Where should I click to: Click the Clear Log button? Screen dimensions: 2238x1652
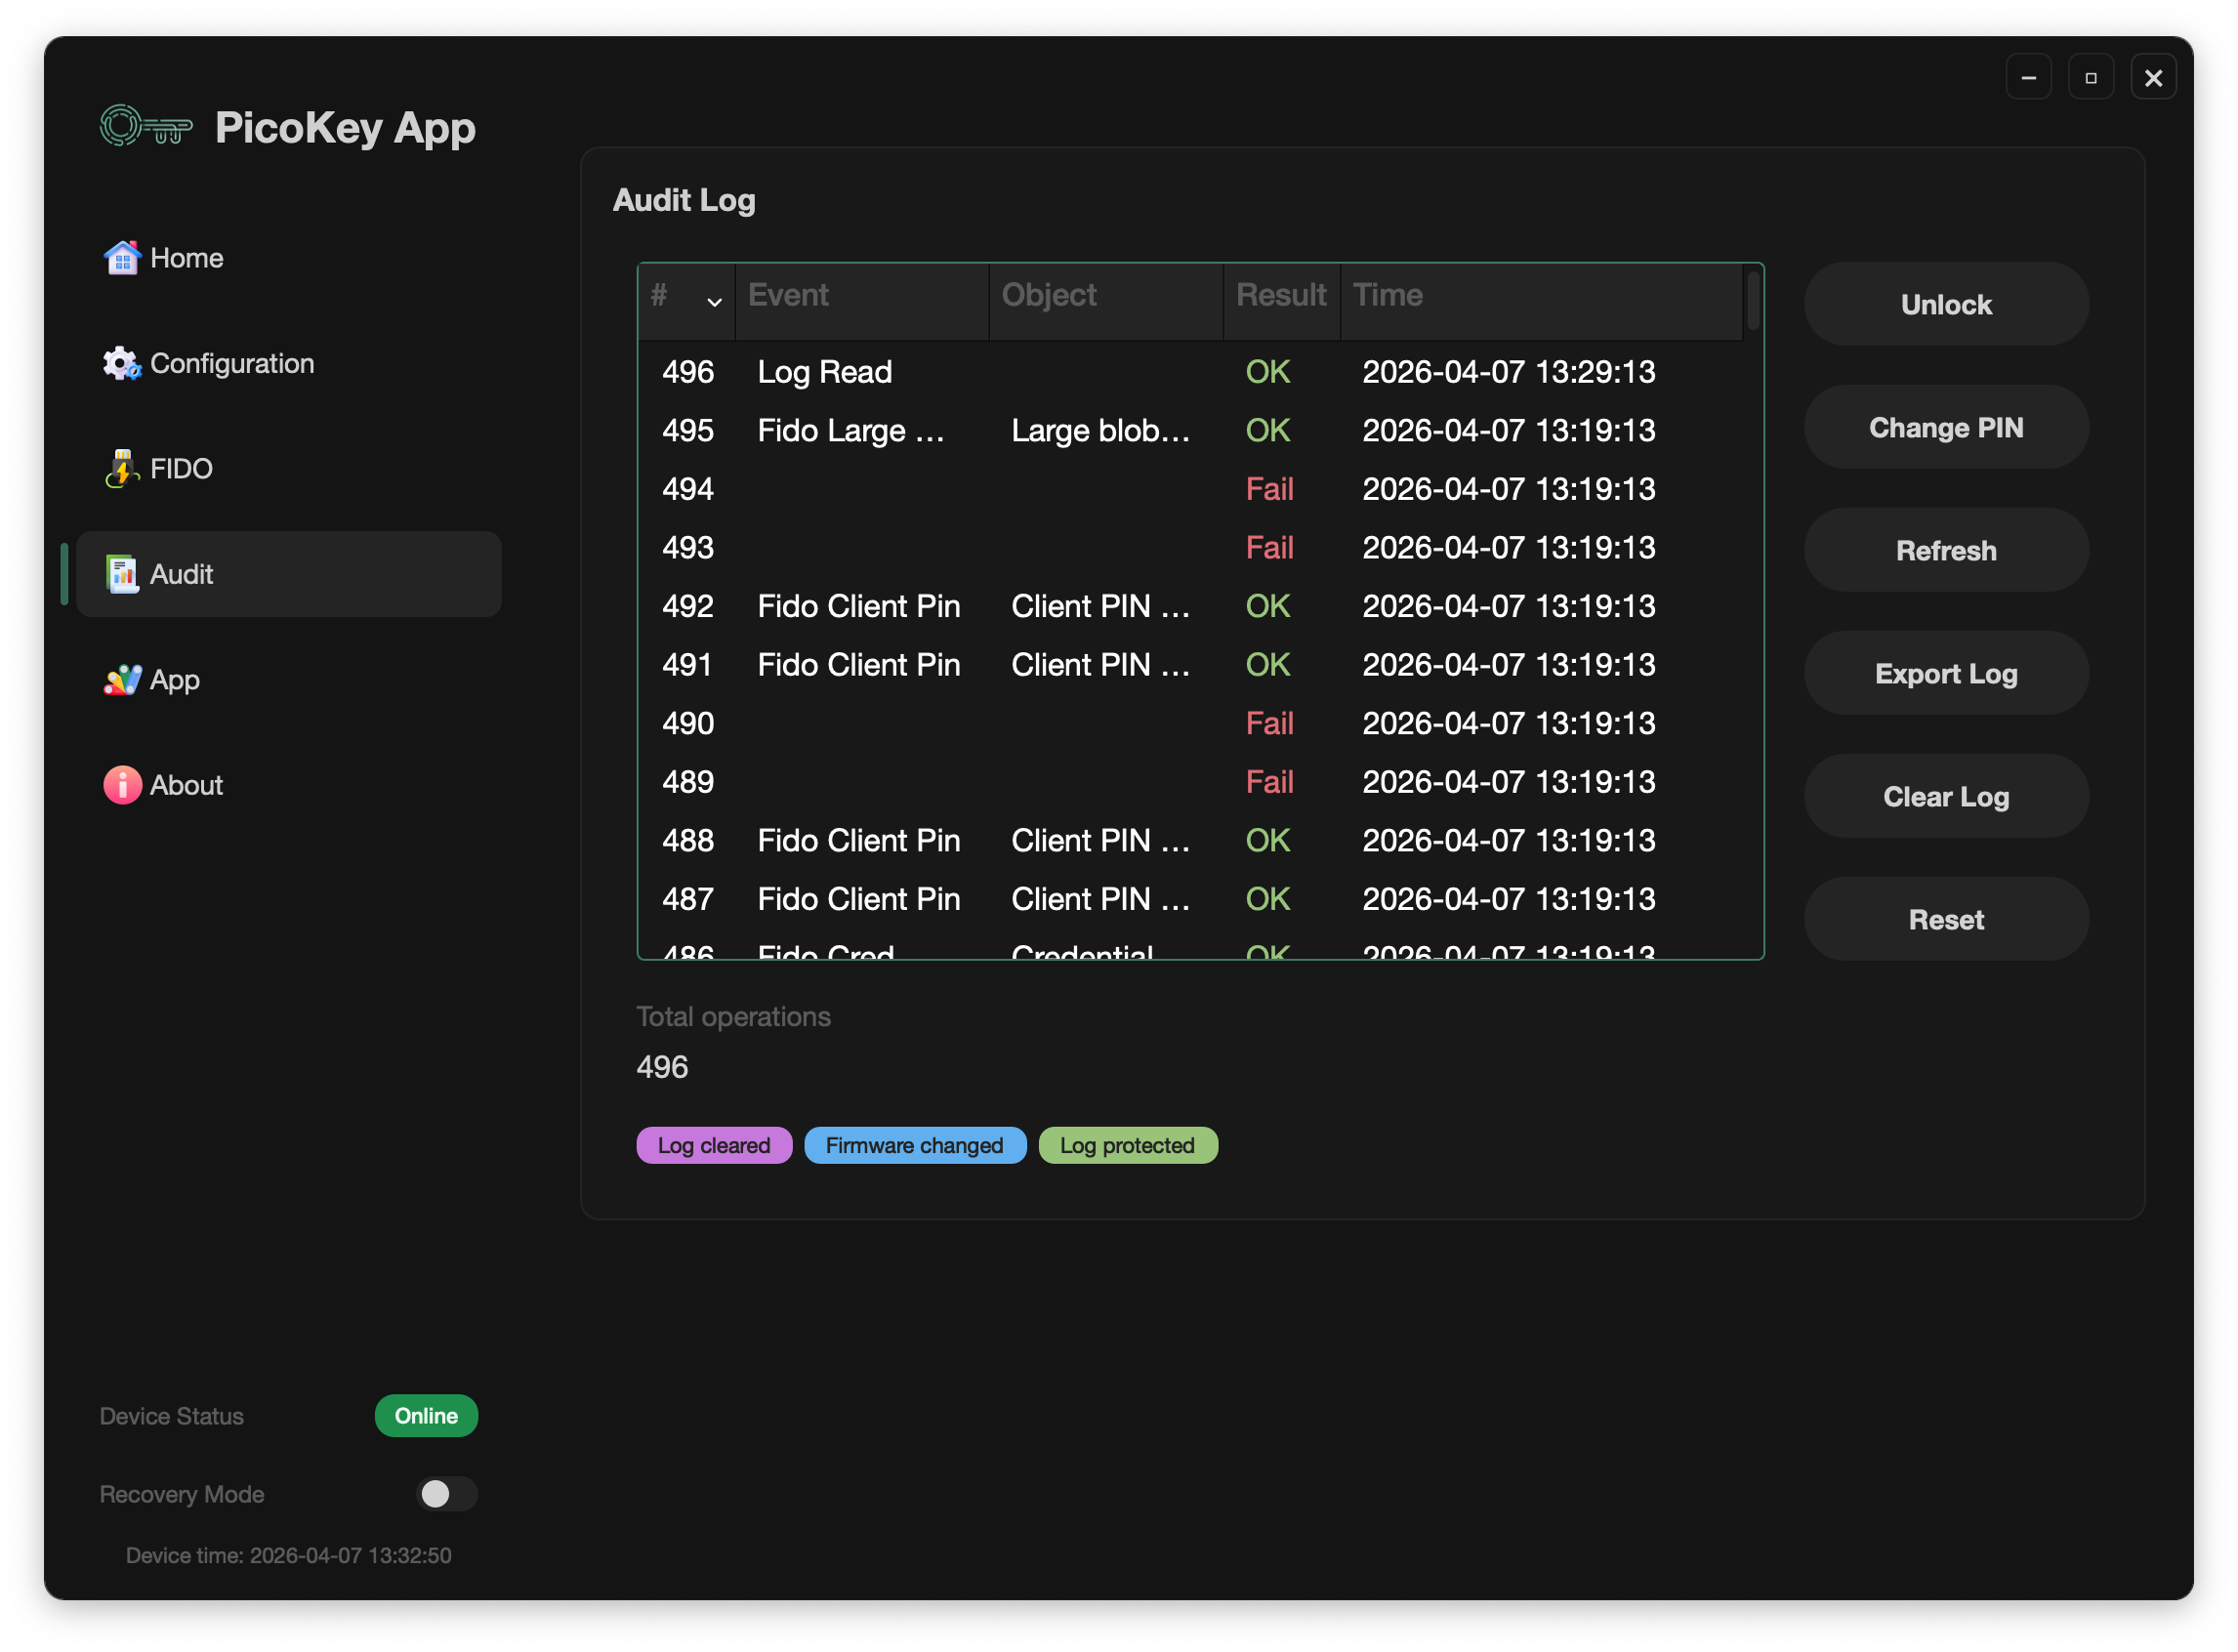[1945, 796]
